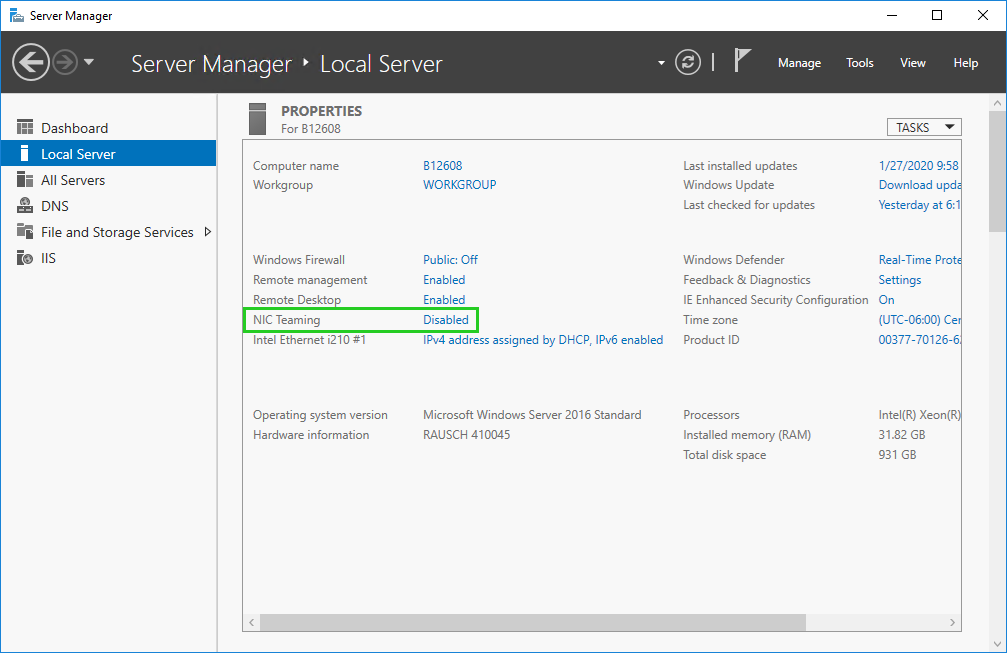Click the back navigation arrow icon
This screenshot has height=653, width=1007.
coord(31,62)
